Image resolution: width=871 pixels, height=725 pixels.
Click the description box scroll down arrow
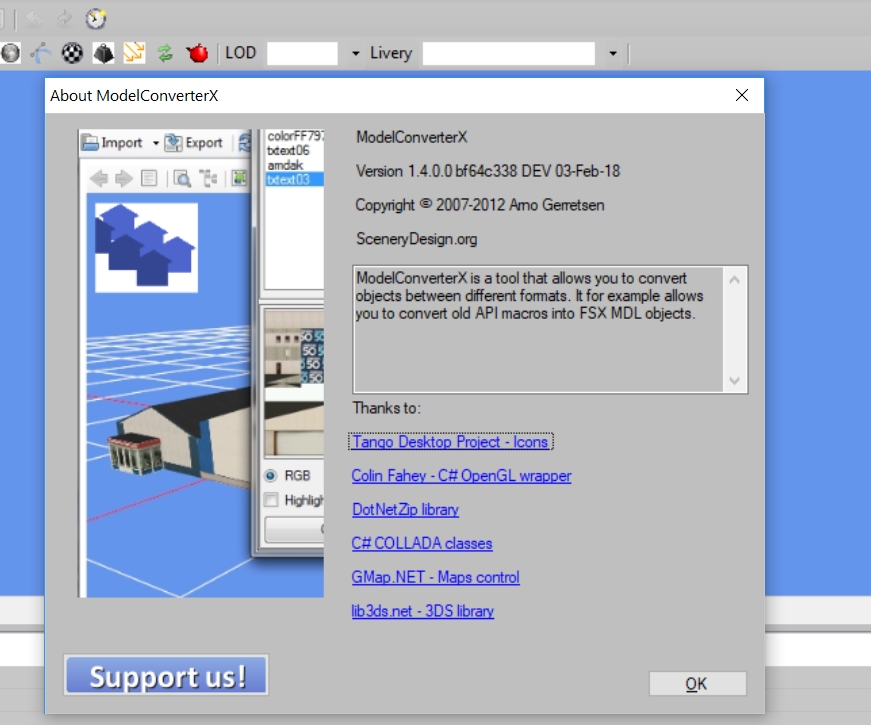[x=734, y=381]
